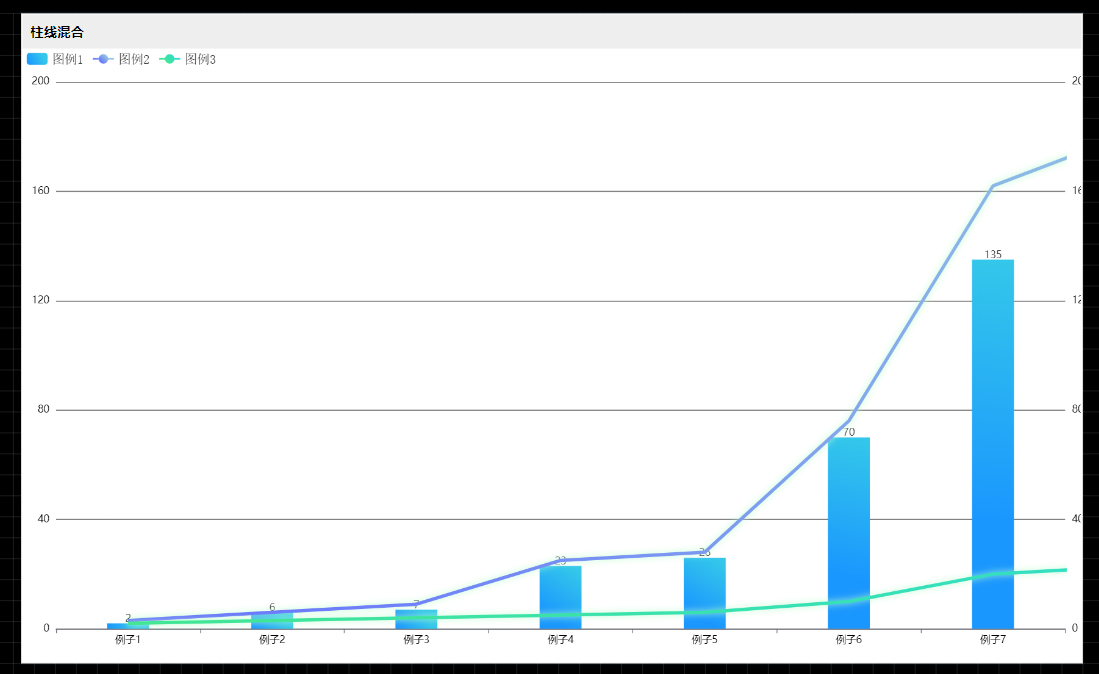Click the green 图例3 legend marker icon
This screenshot has width=1099, height=674.
pyautogui.click(x=170, y=59)
